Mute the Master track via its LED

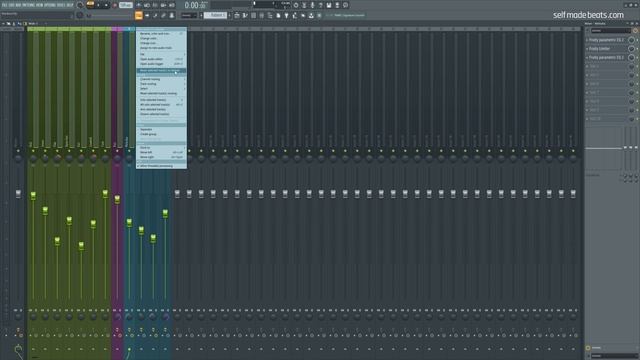click(18, 151)
